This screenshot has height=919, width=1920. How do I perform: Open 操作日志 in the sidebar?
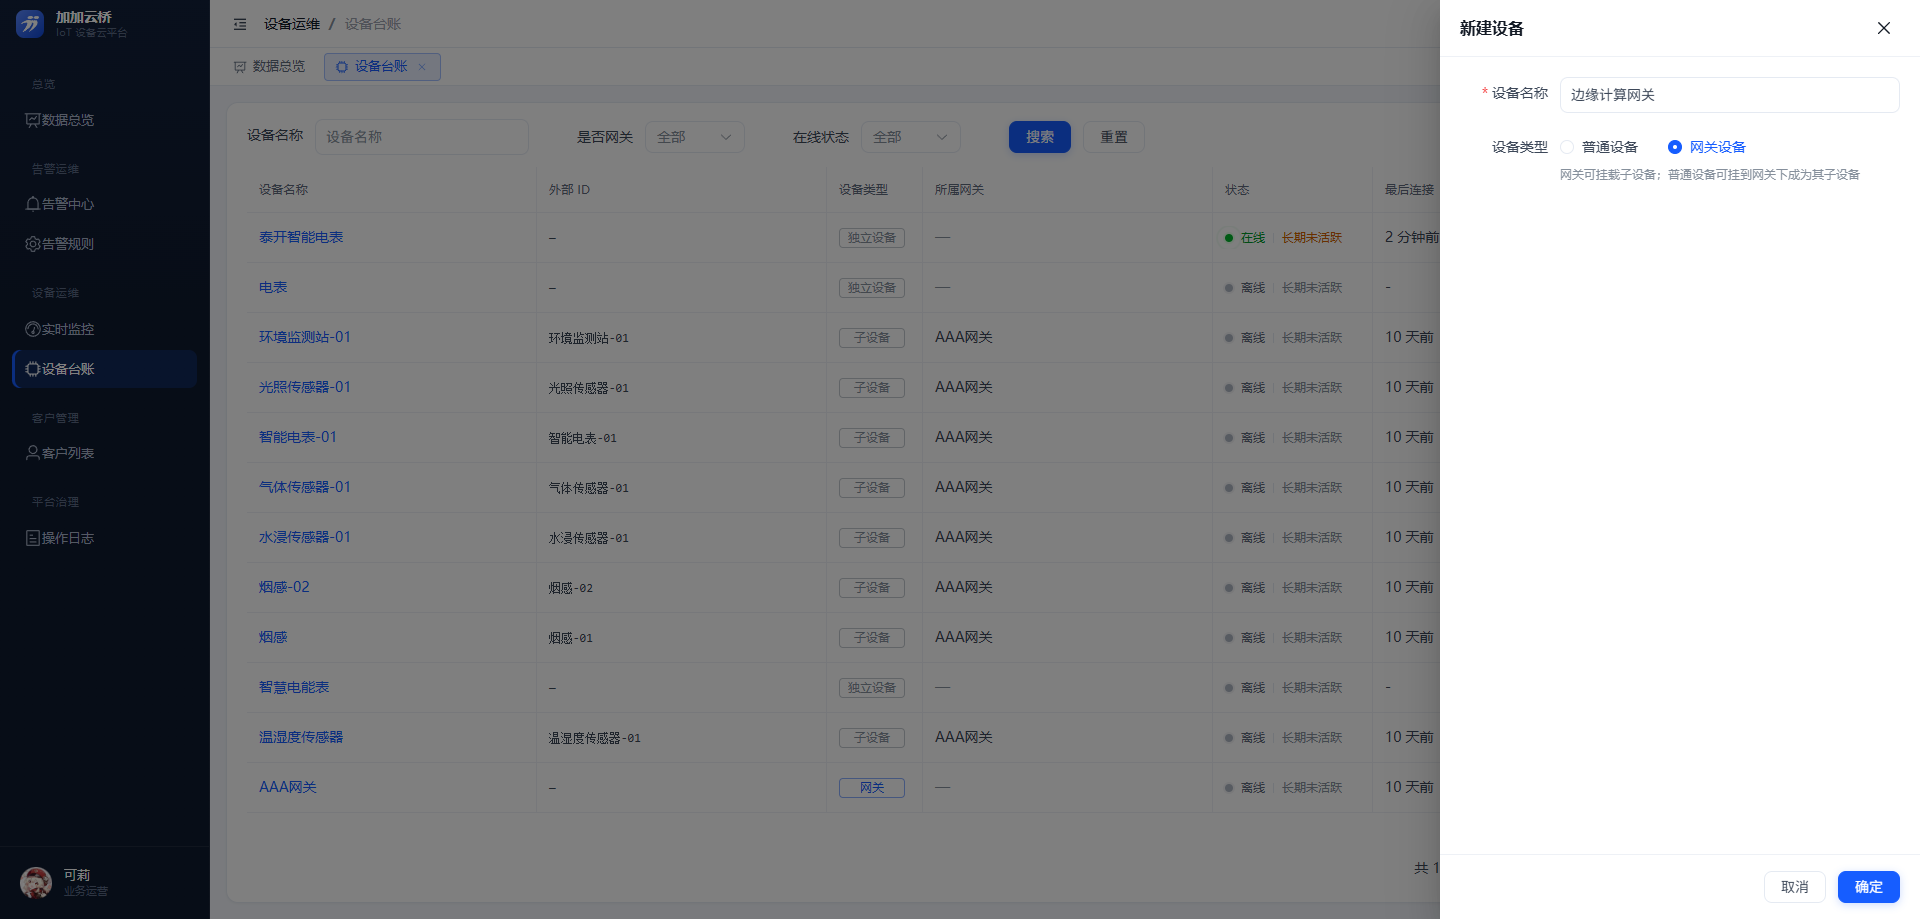click(105, 538)
